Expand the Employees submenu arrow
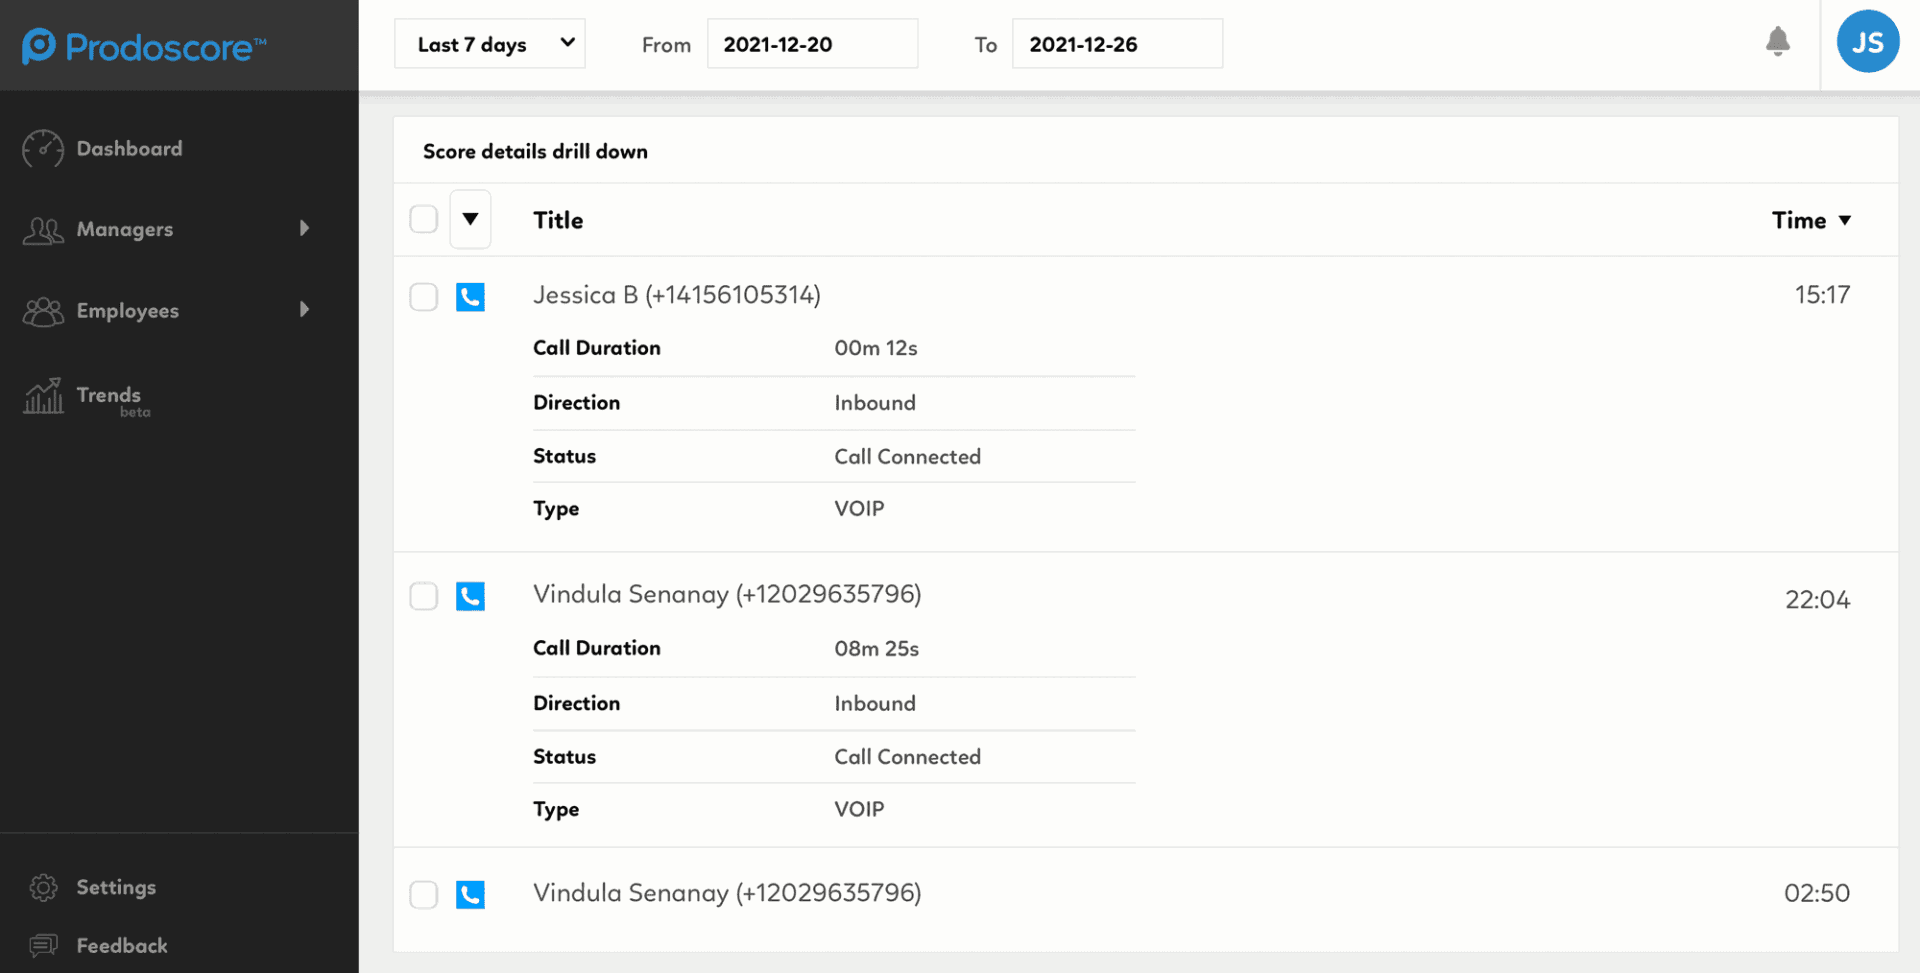Screen dimensions: 1920x973 (304, 310)
